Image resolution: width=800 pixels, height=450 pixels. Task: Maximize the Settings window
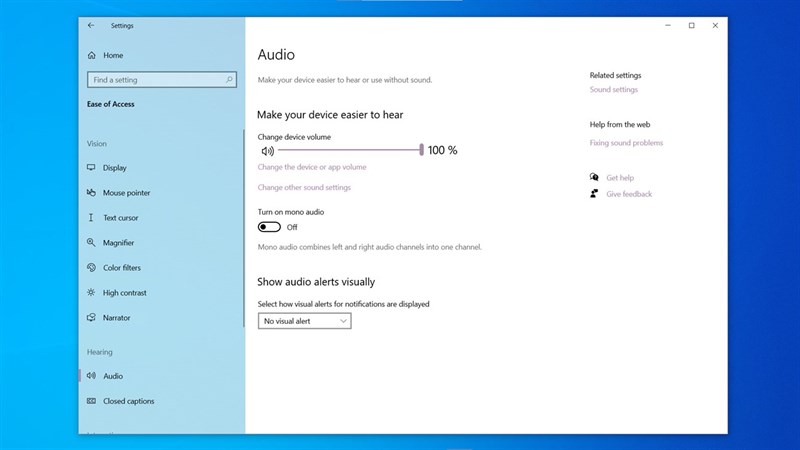click(691, 25)
